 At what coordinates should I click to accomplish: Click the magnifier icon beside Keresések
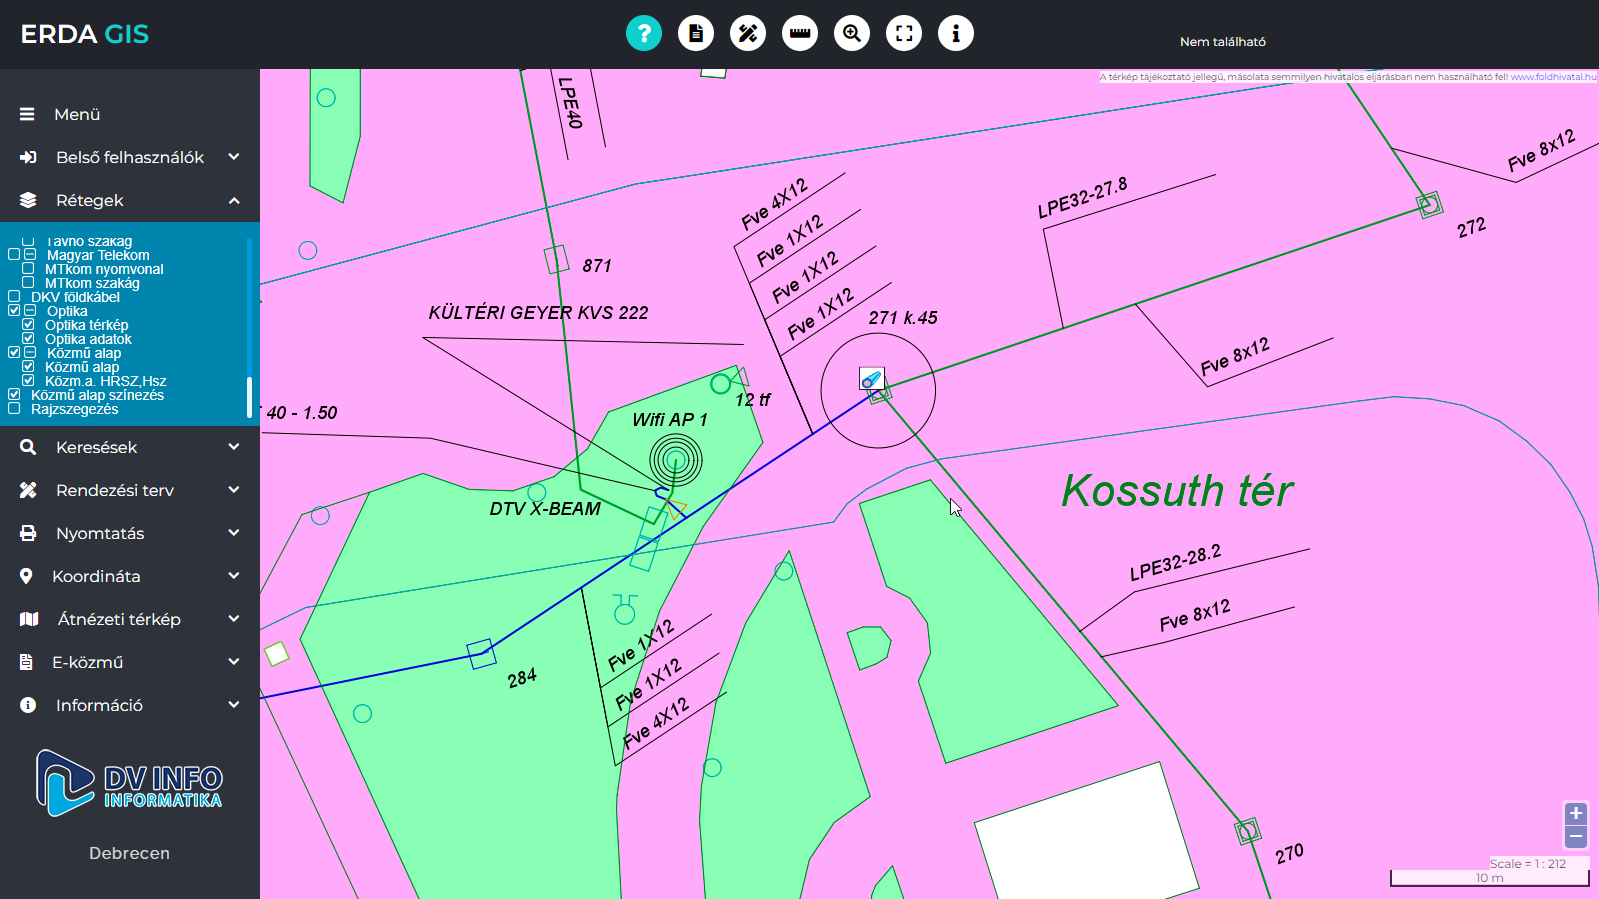(28, 447)
